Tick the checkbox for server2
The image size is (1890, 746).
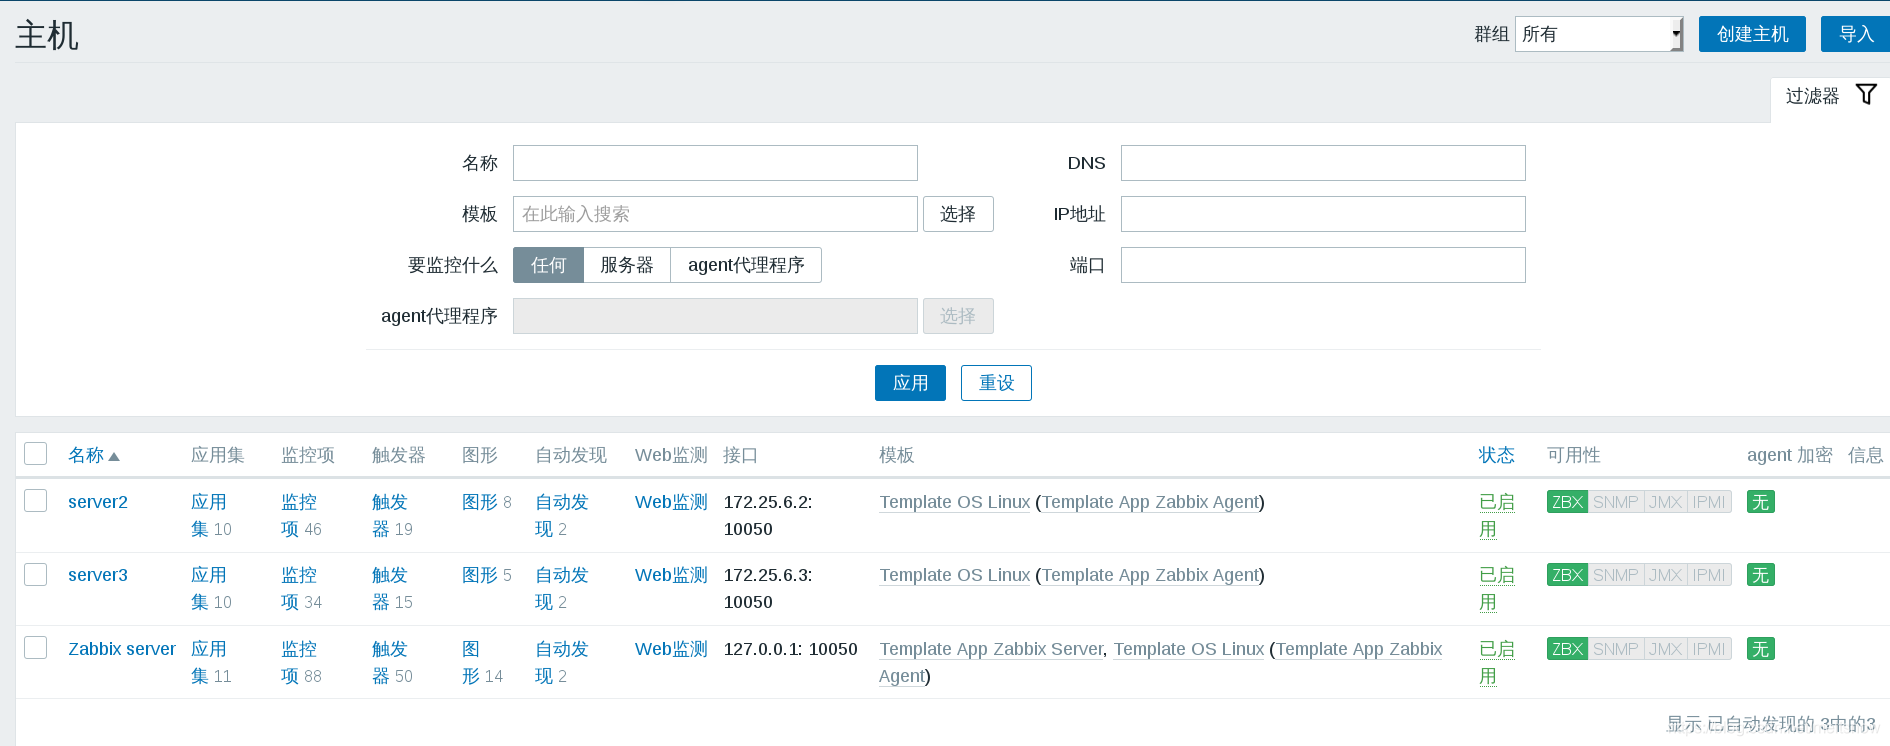[36, 500]
